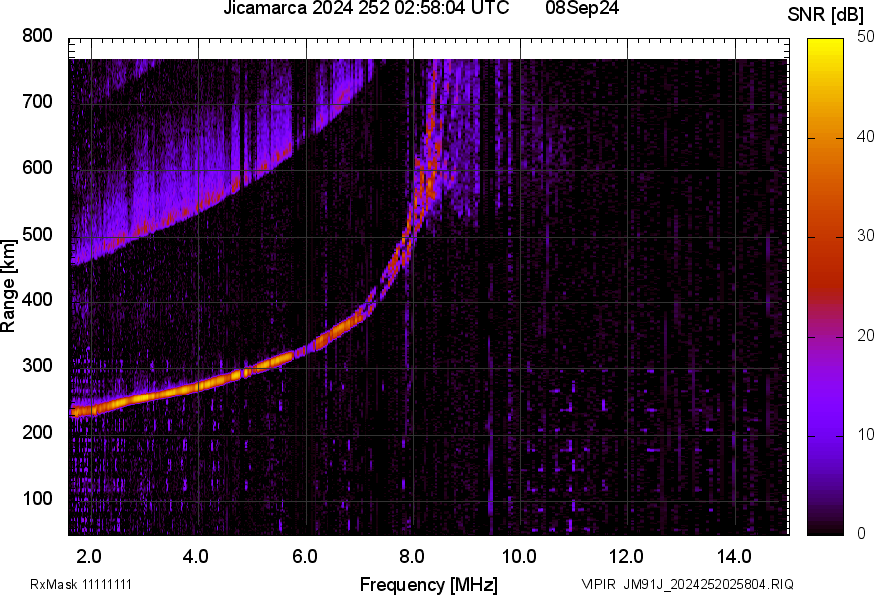Click colorbar tick value 10

coord(865,434)
